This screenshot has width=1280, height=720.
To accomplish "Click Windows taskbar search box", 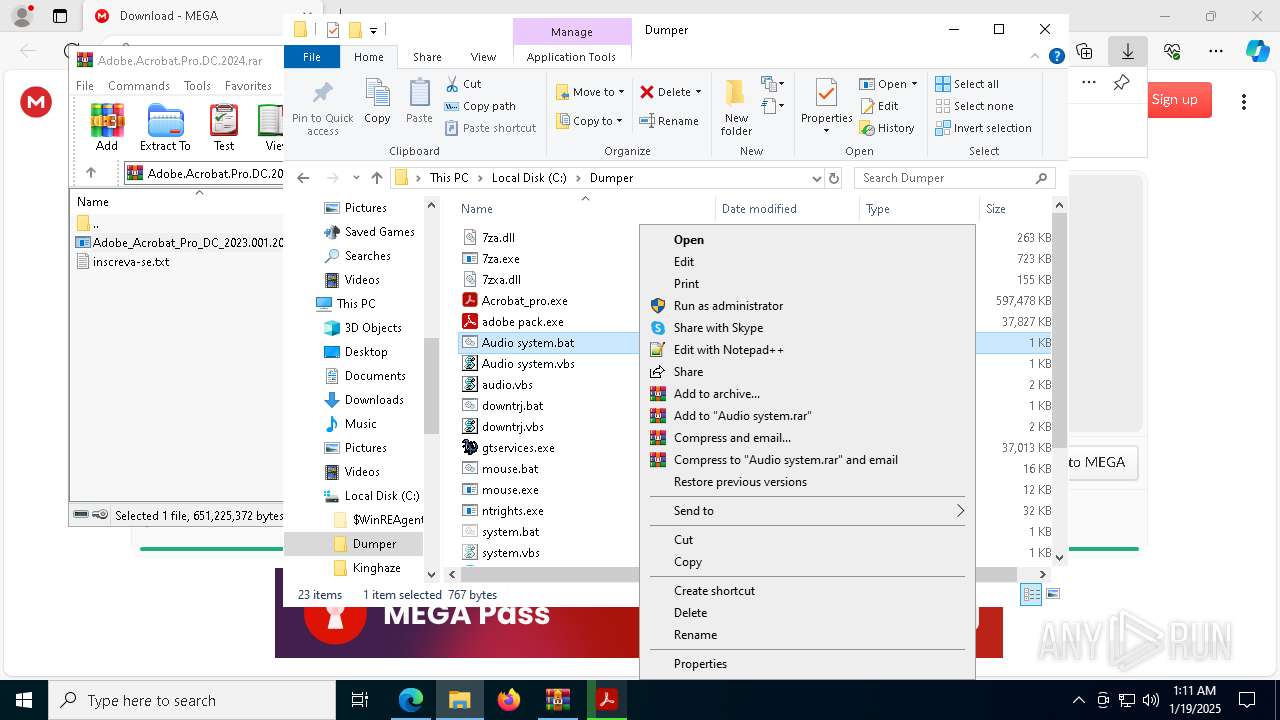I will [x=192, y=700].
